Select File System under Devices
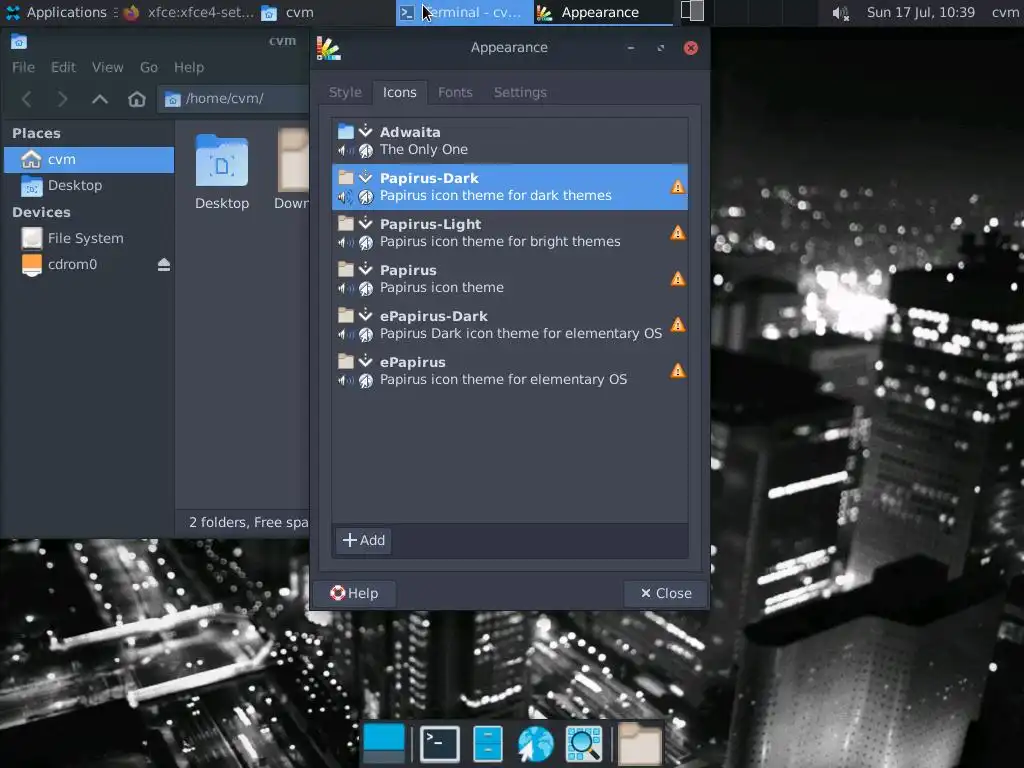The image size is (1024, 768). click(89, 238)
